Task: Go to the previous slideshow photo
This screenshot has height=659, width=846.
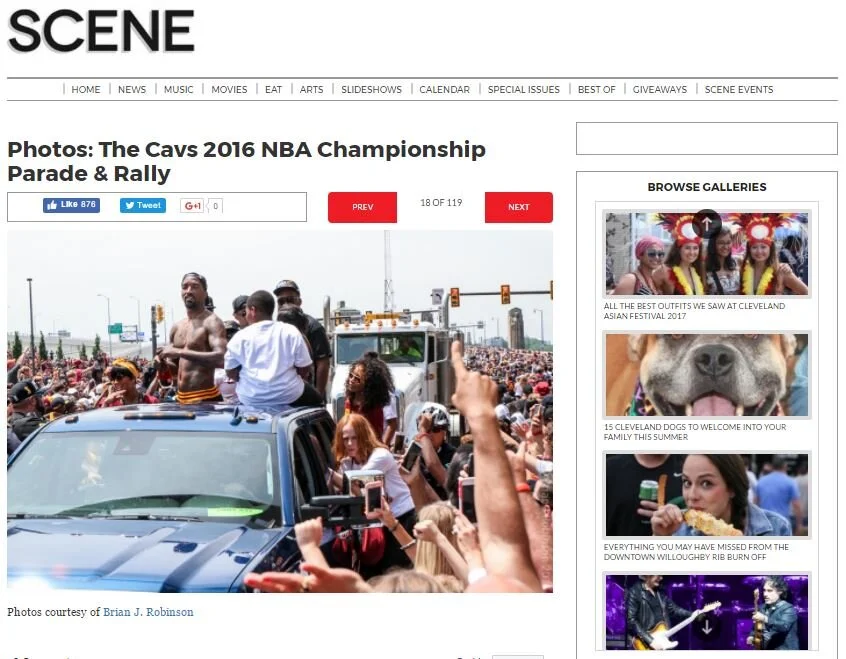Action: [x=363, y=207]
